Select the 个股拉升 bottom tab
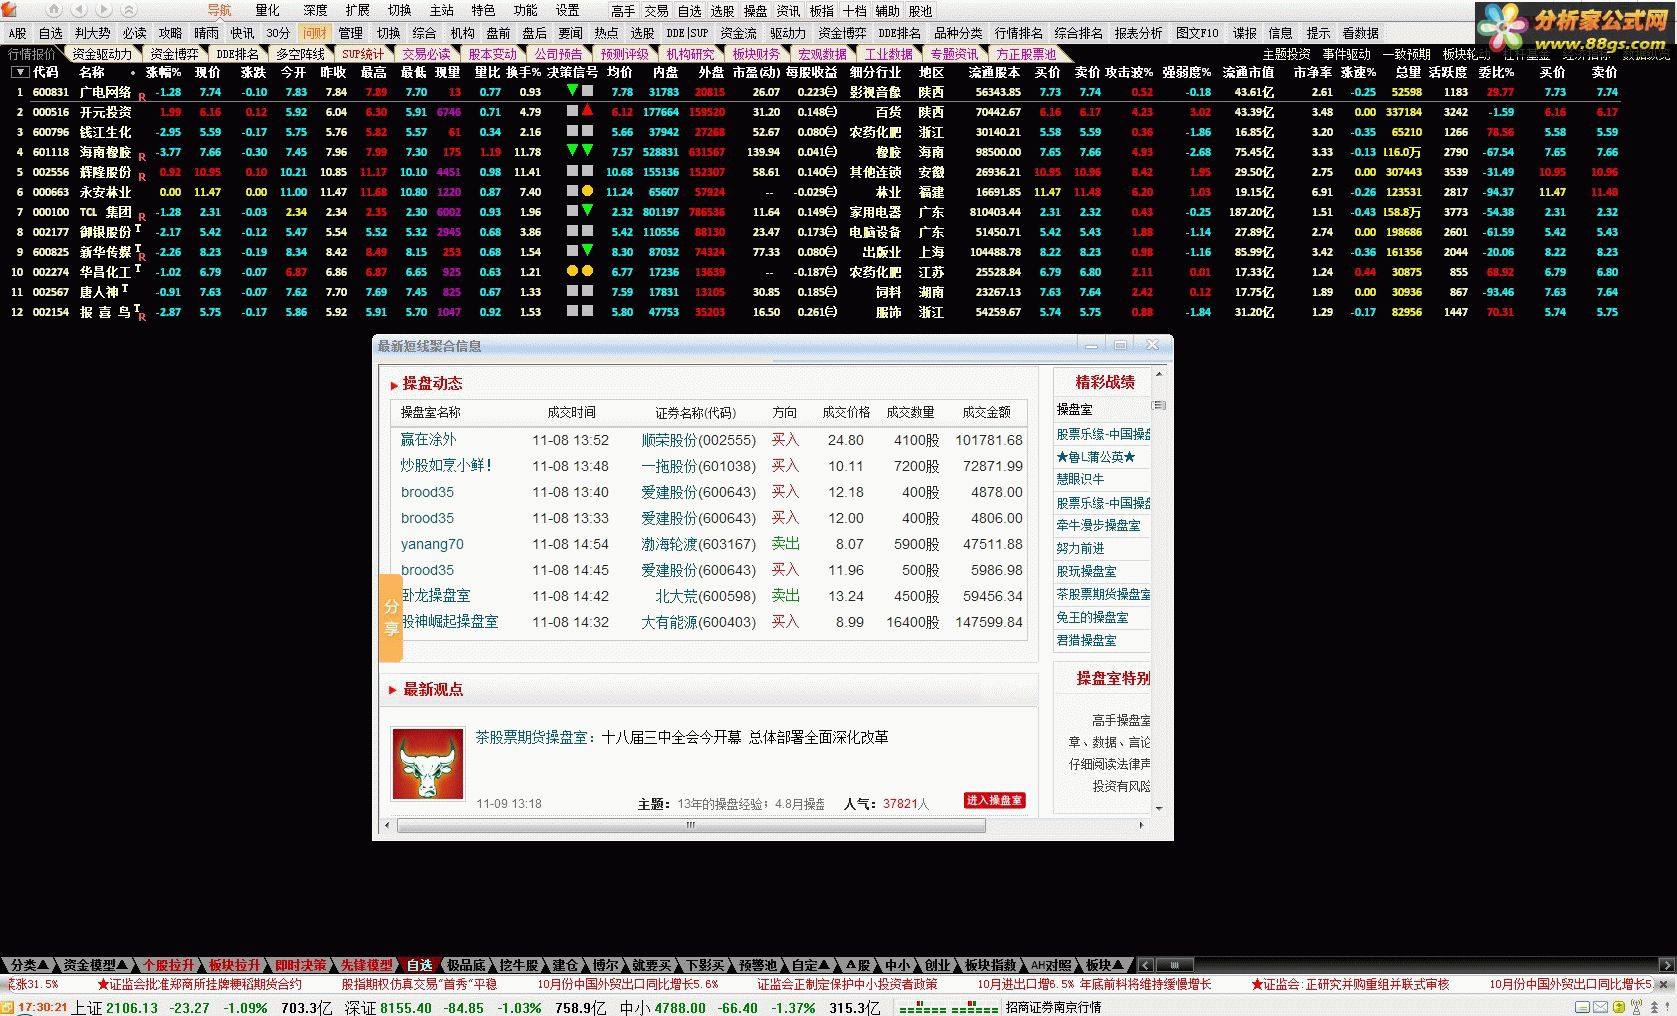The image size is (1677, 1016). (168, 965)
